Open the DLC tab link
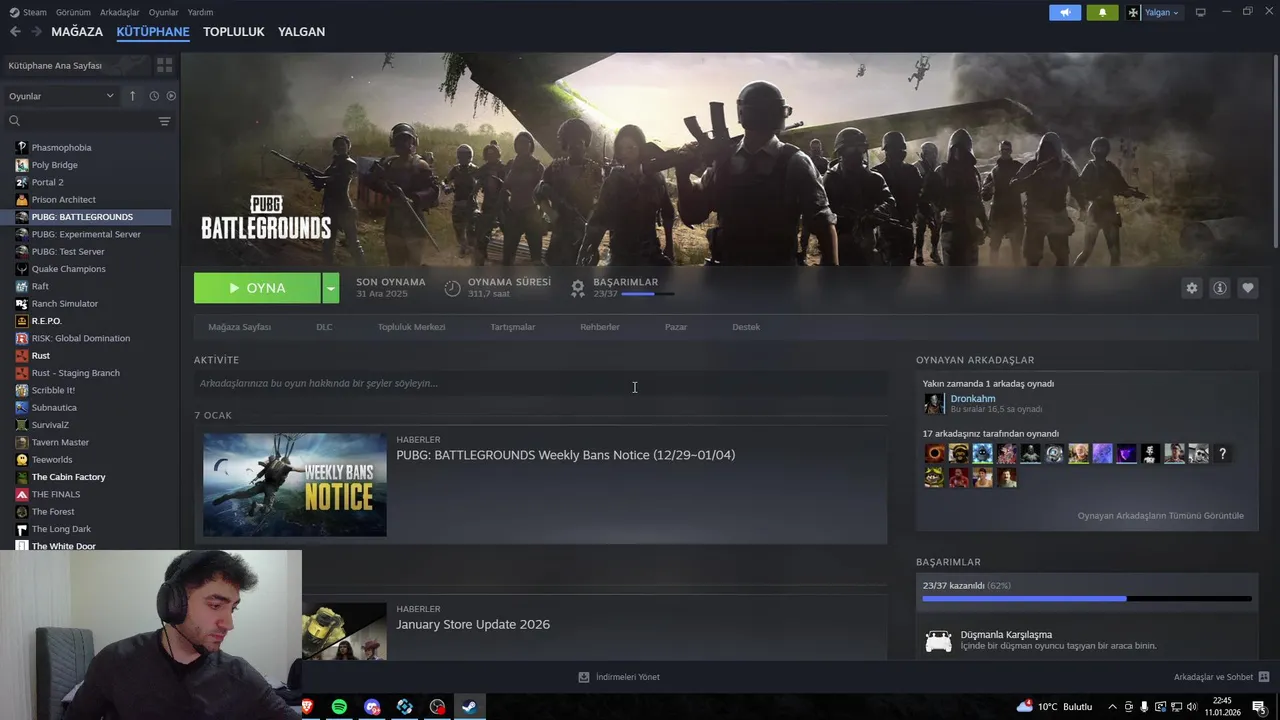 (324, 327)
